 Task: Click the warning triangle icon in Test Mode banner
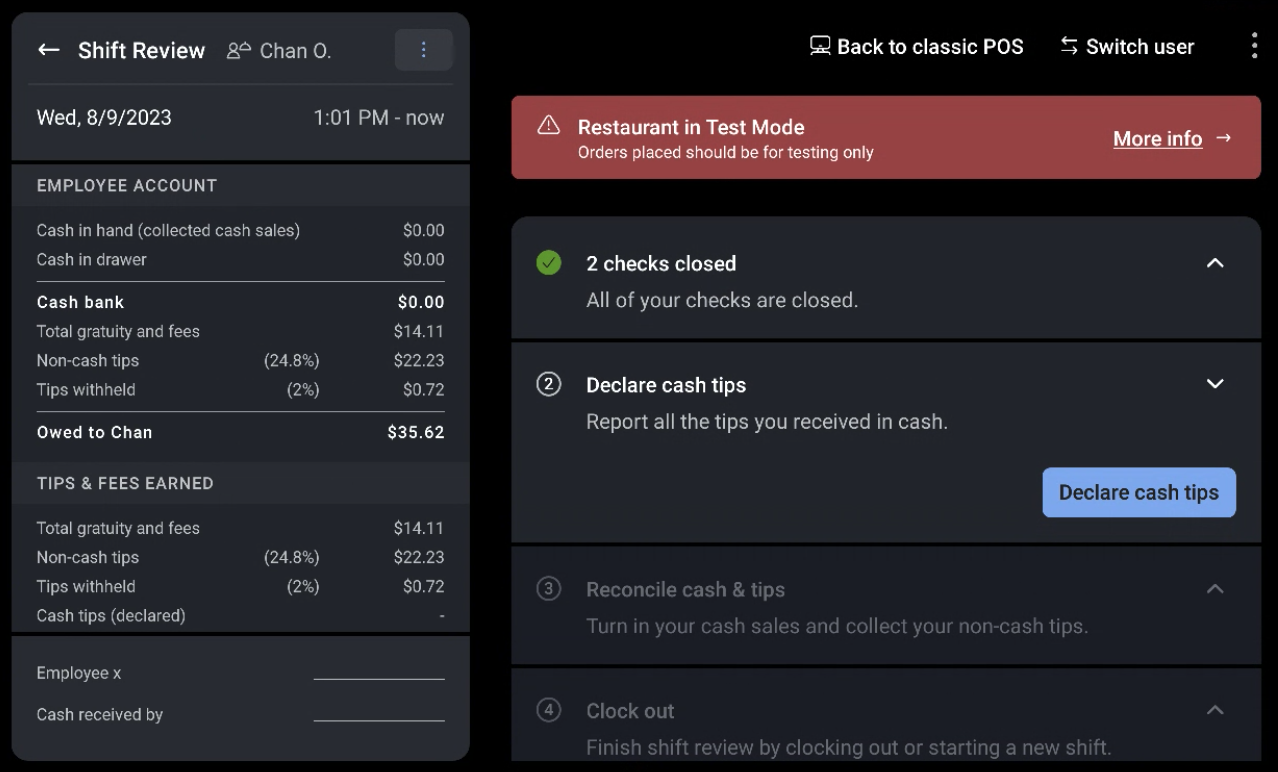548,126
